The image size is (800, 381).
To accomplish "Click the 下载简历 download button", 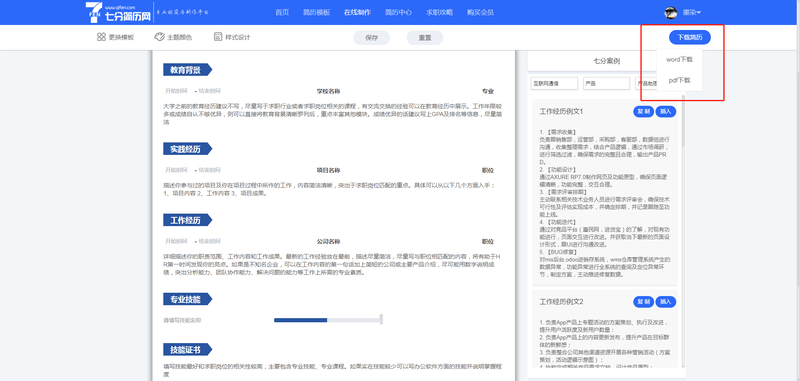I will click(x=690, y=37).
